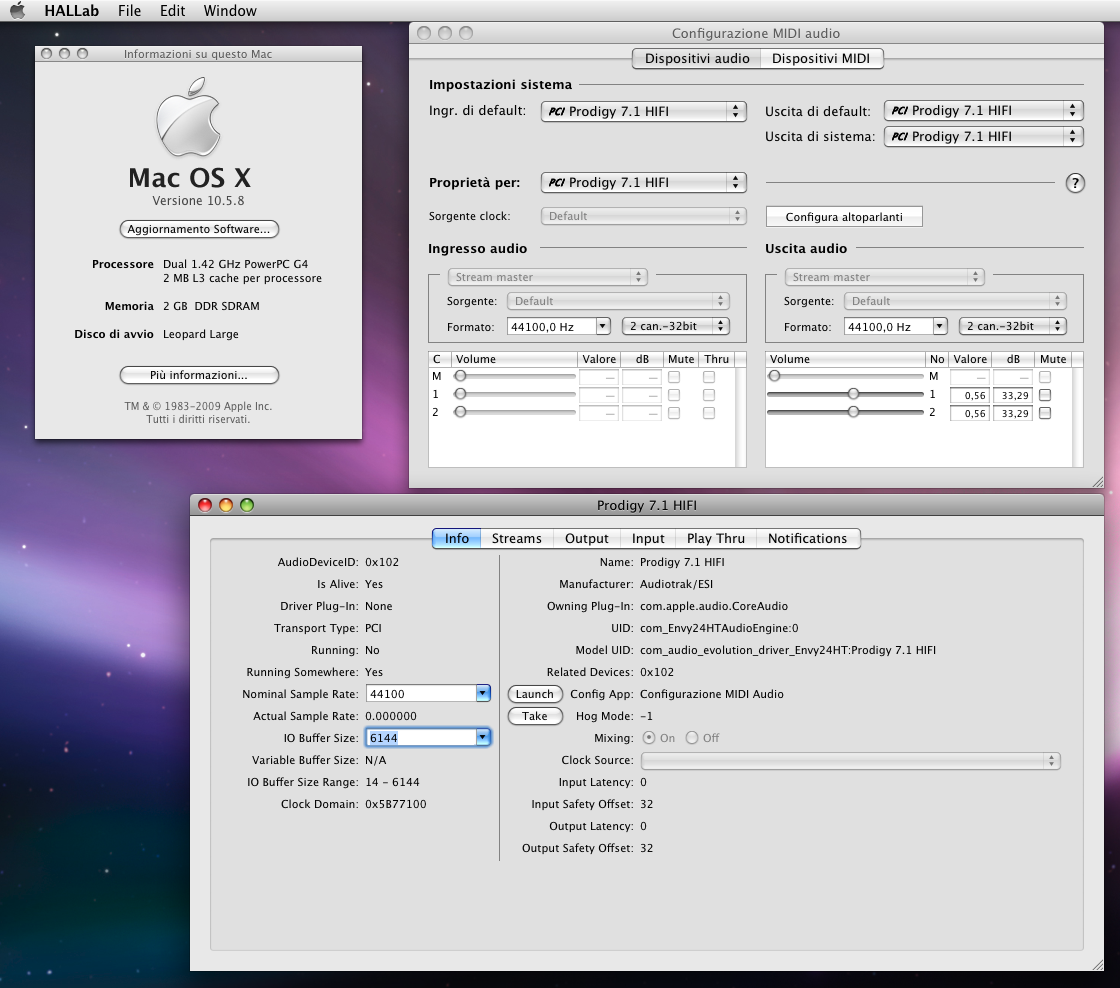The width and height of the screenshot is (1120, 988).
Task: Click the Manufacturer value "Audiotrak/ESI"
Action: pos(676,584)
